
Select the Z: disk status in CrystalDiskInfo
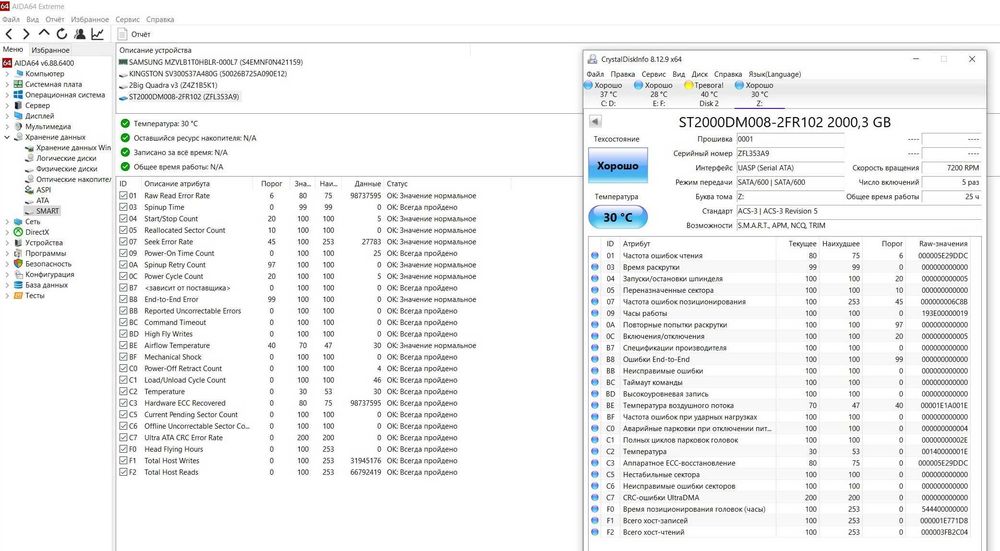pyautogui.click(x=754, y=94)
